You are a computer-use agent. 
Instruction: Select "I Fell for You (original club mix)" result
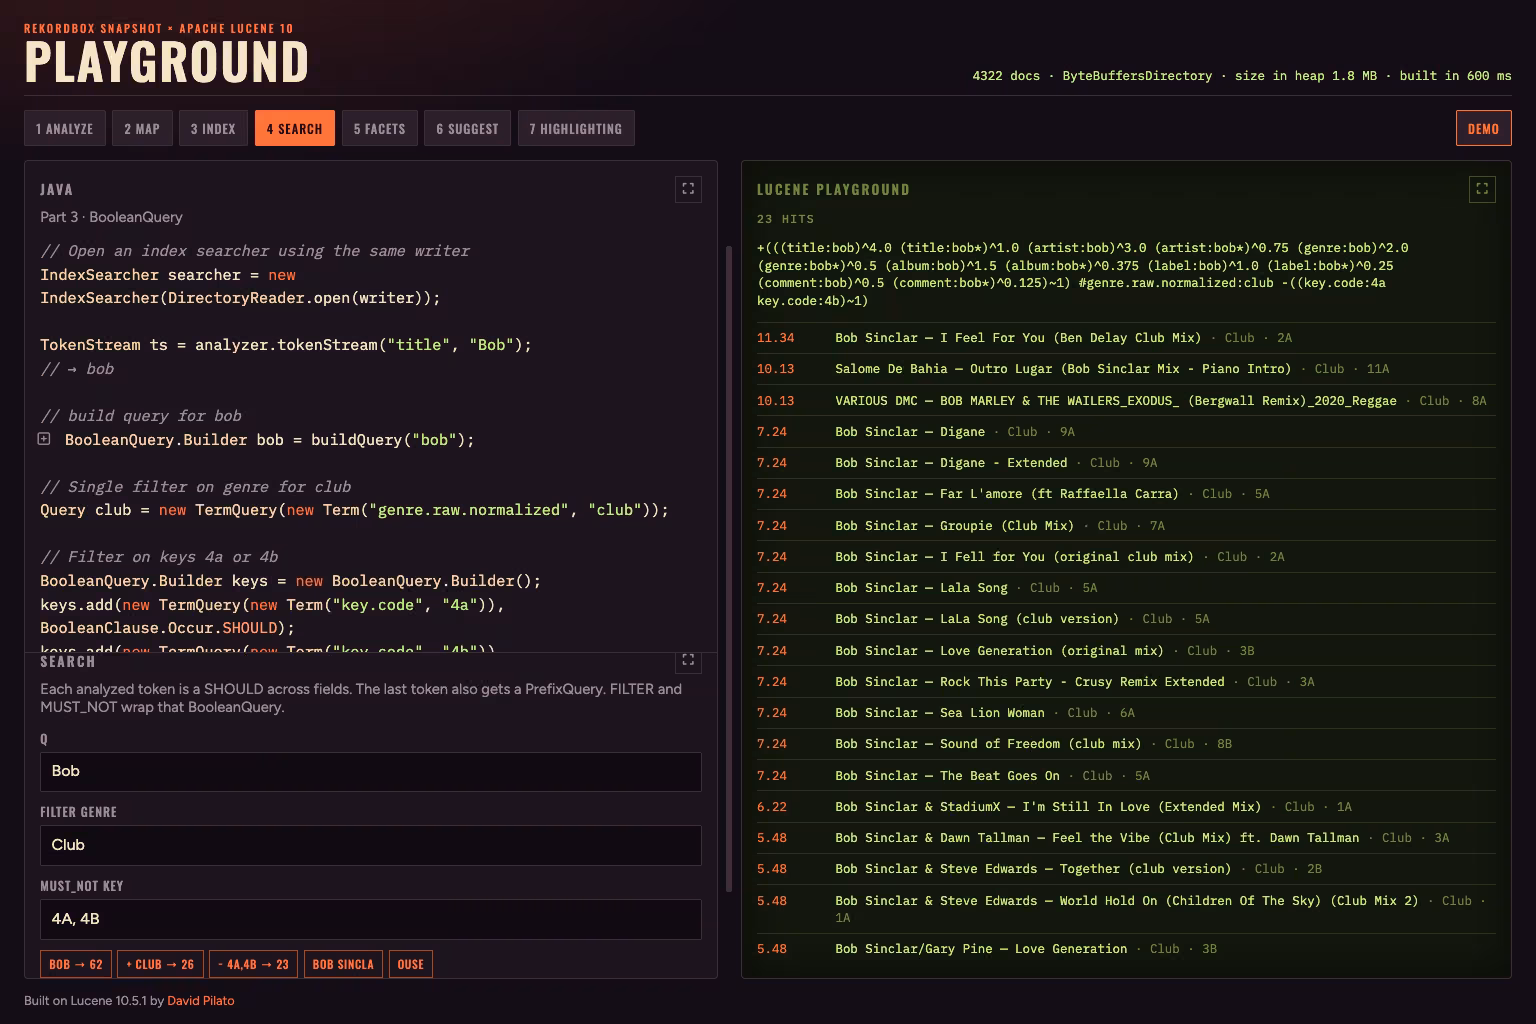click(1126, 557)
